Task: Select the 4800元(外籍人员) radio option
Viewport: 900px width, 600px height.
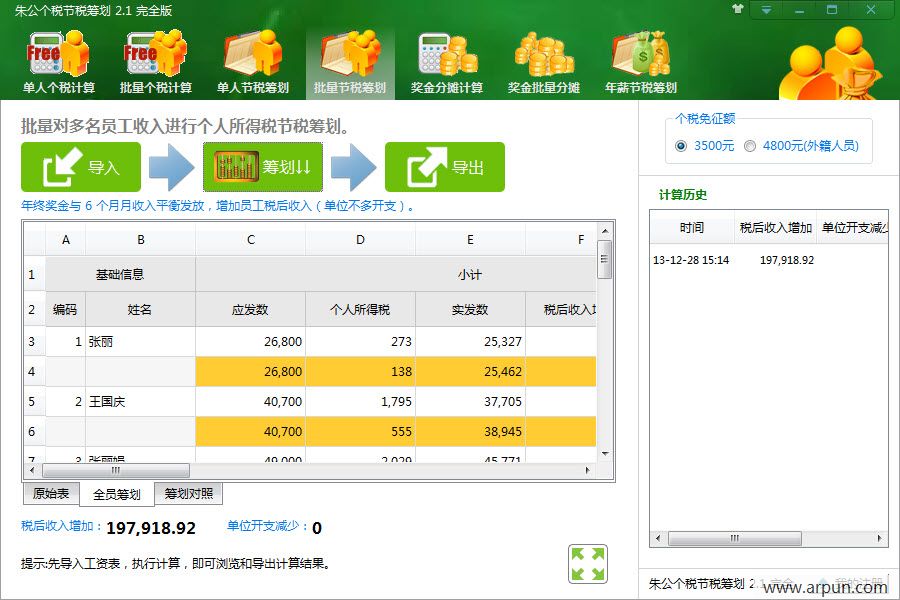Action: (x=750, y=145)
